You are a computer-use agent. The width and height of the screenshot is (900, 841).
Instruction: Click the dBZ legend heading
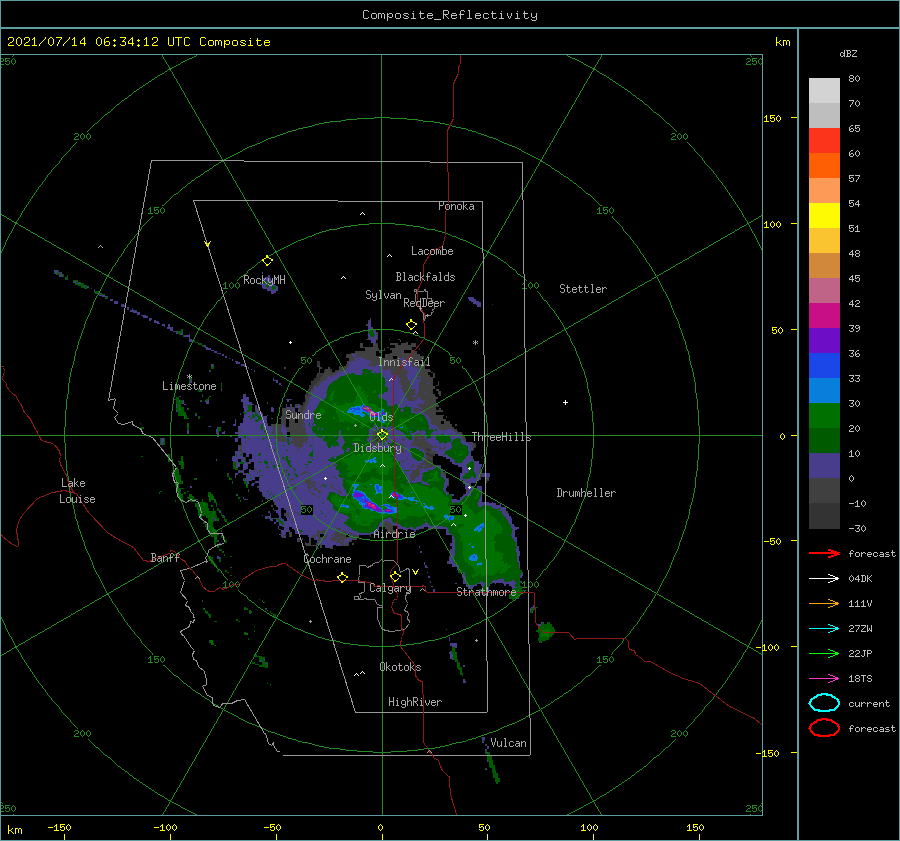click(x=848, y=53)
